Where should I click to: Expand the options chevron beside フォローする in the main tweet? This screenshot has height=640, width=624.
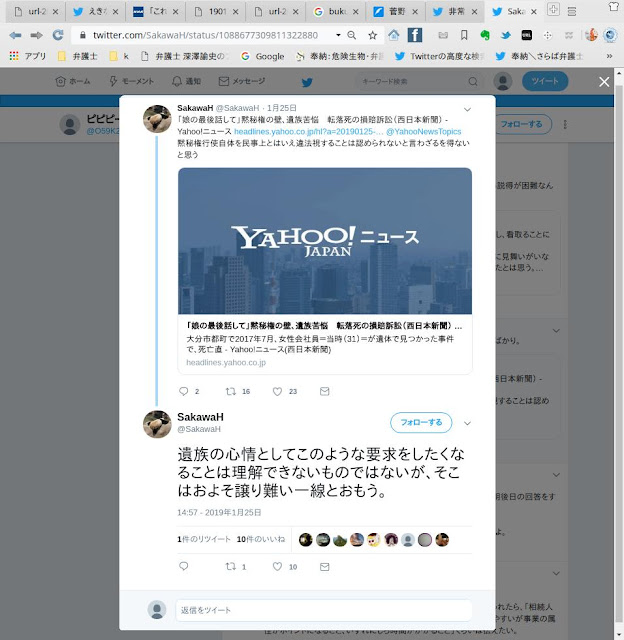[x=467, y=423]
